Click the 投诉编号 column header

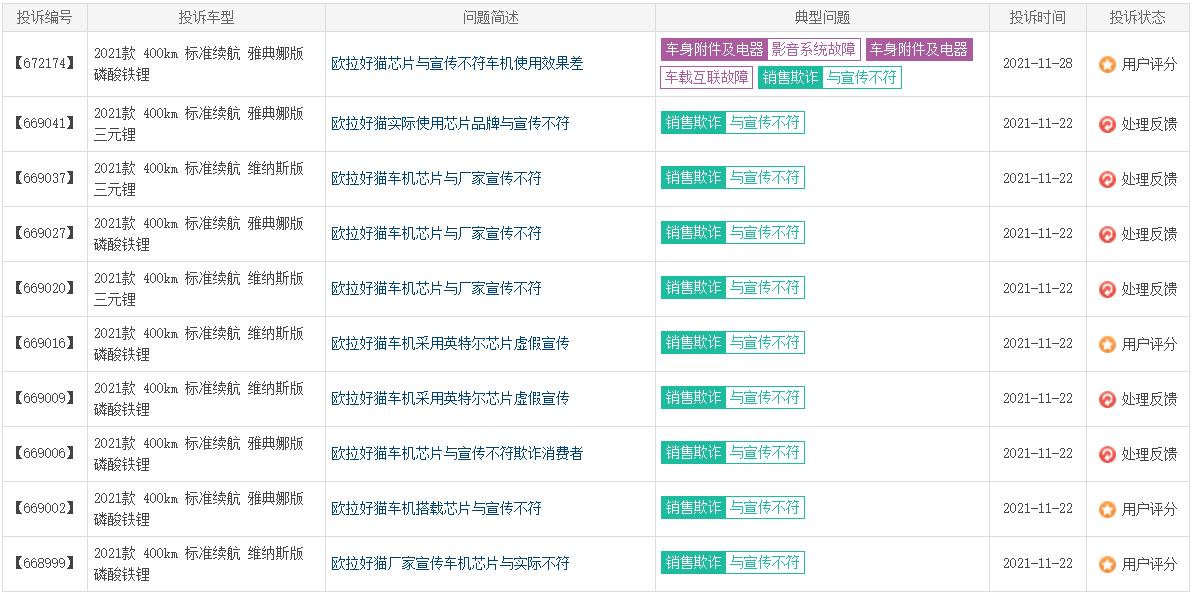pos(45,17)
